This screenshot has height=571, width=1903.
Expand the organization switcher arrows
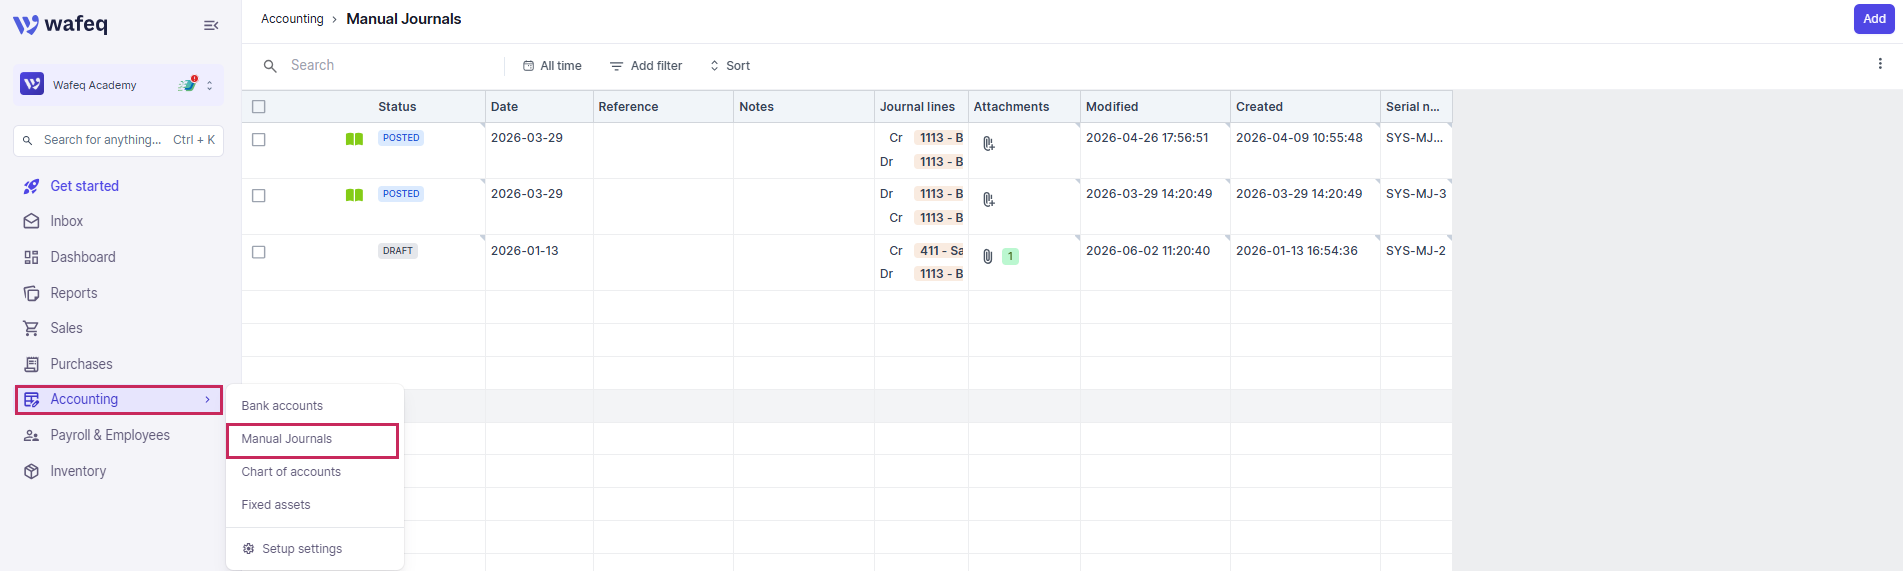[210, 85]
